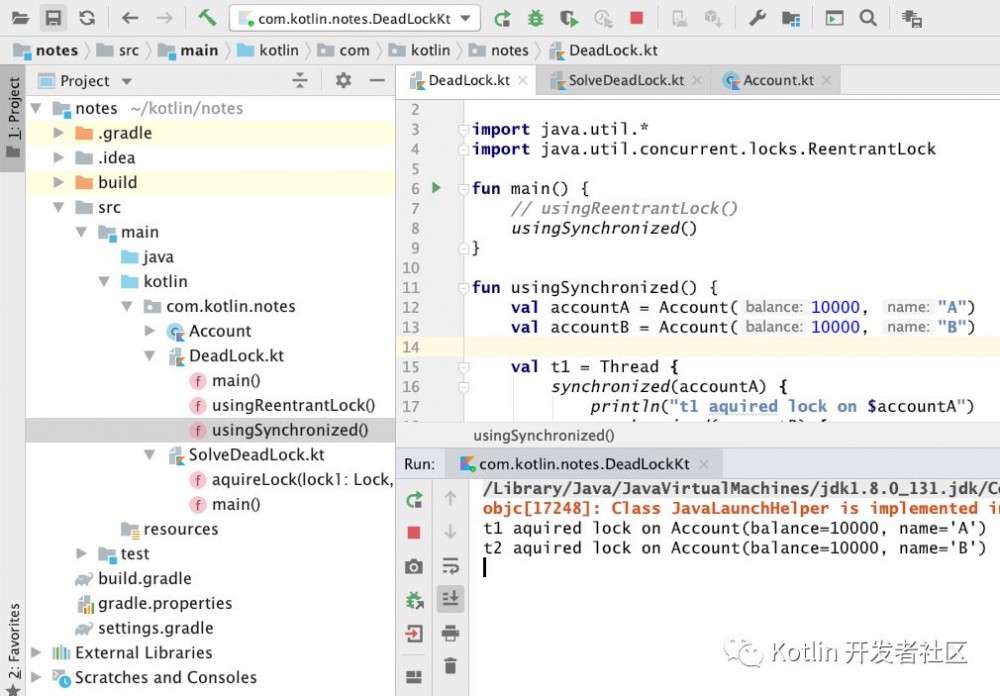This screenshot has width=1000, height=696.
Task: Enable Scroll to End in console output
Action: (x=450, y=599)
